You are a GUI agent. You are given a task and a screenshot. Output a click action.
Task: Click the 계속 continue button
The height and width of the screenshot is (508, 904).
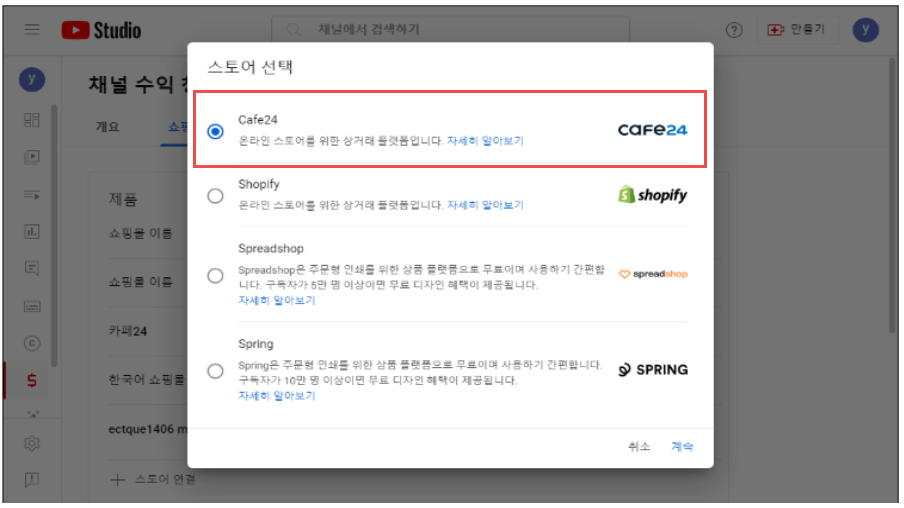point(682,446)
